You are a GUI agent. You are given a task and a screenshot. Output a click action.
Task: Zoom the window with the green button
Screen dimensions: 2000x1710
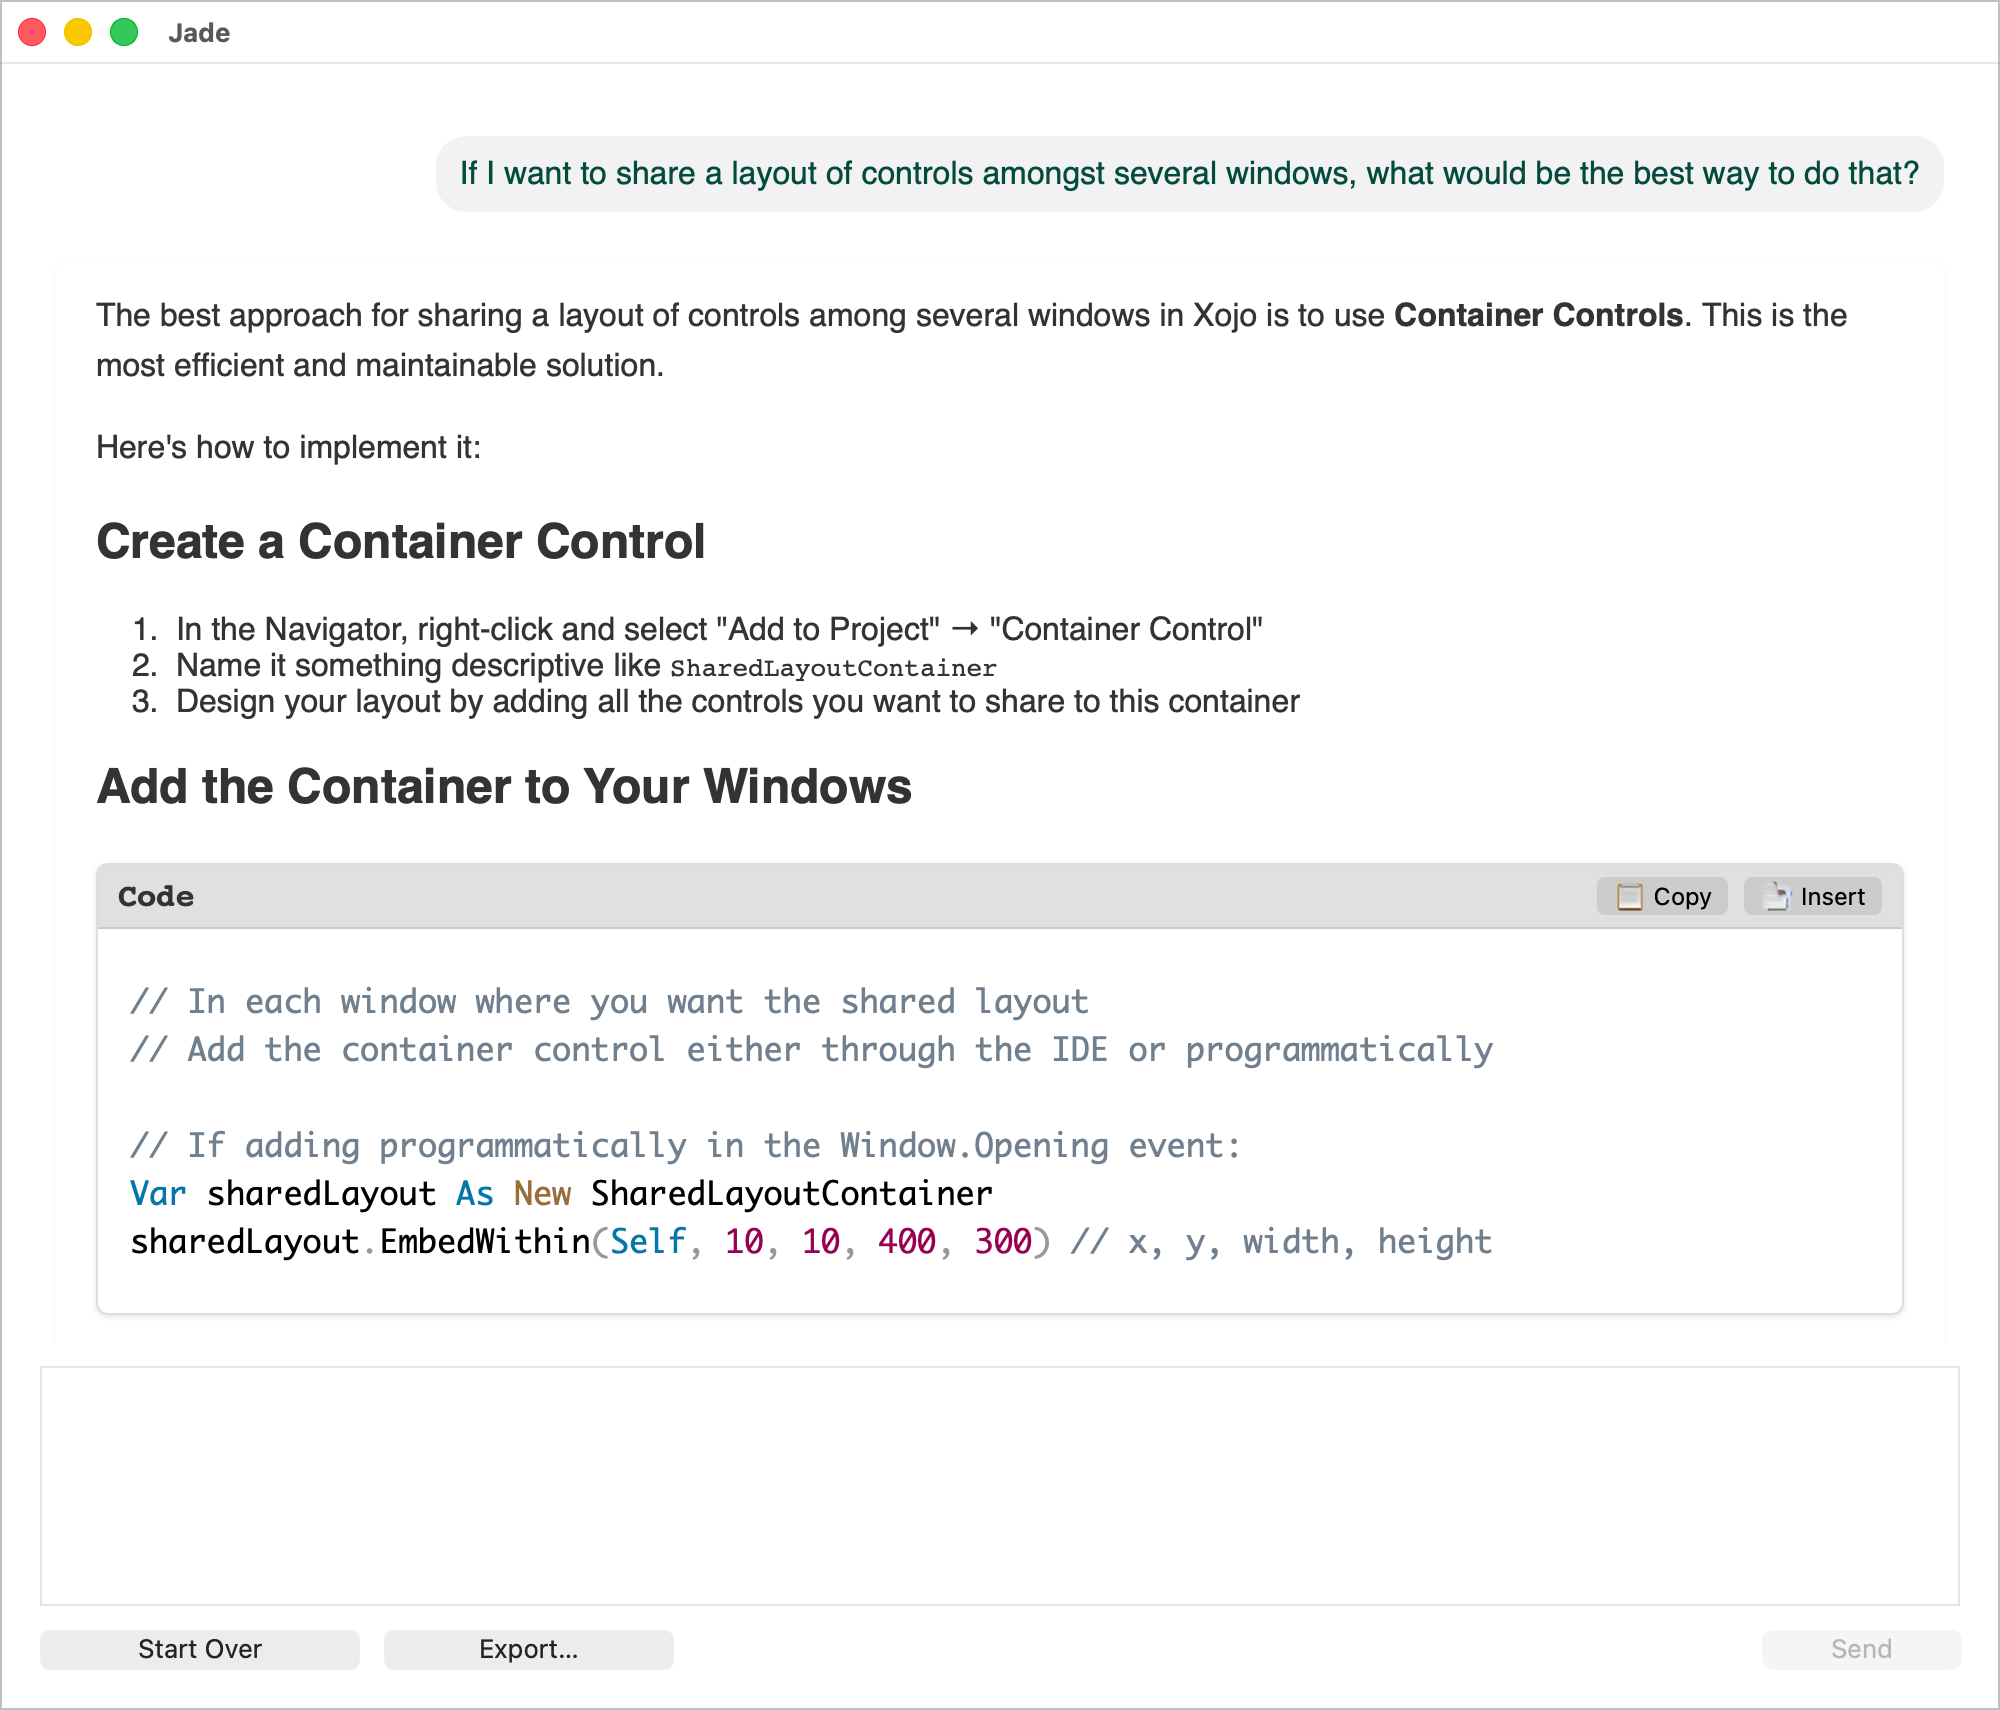point(124,33)
